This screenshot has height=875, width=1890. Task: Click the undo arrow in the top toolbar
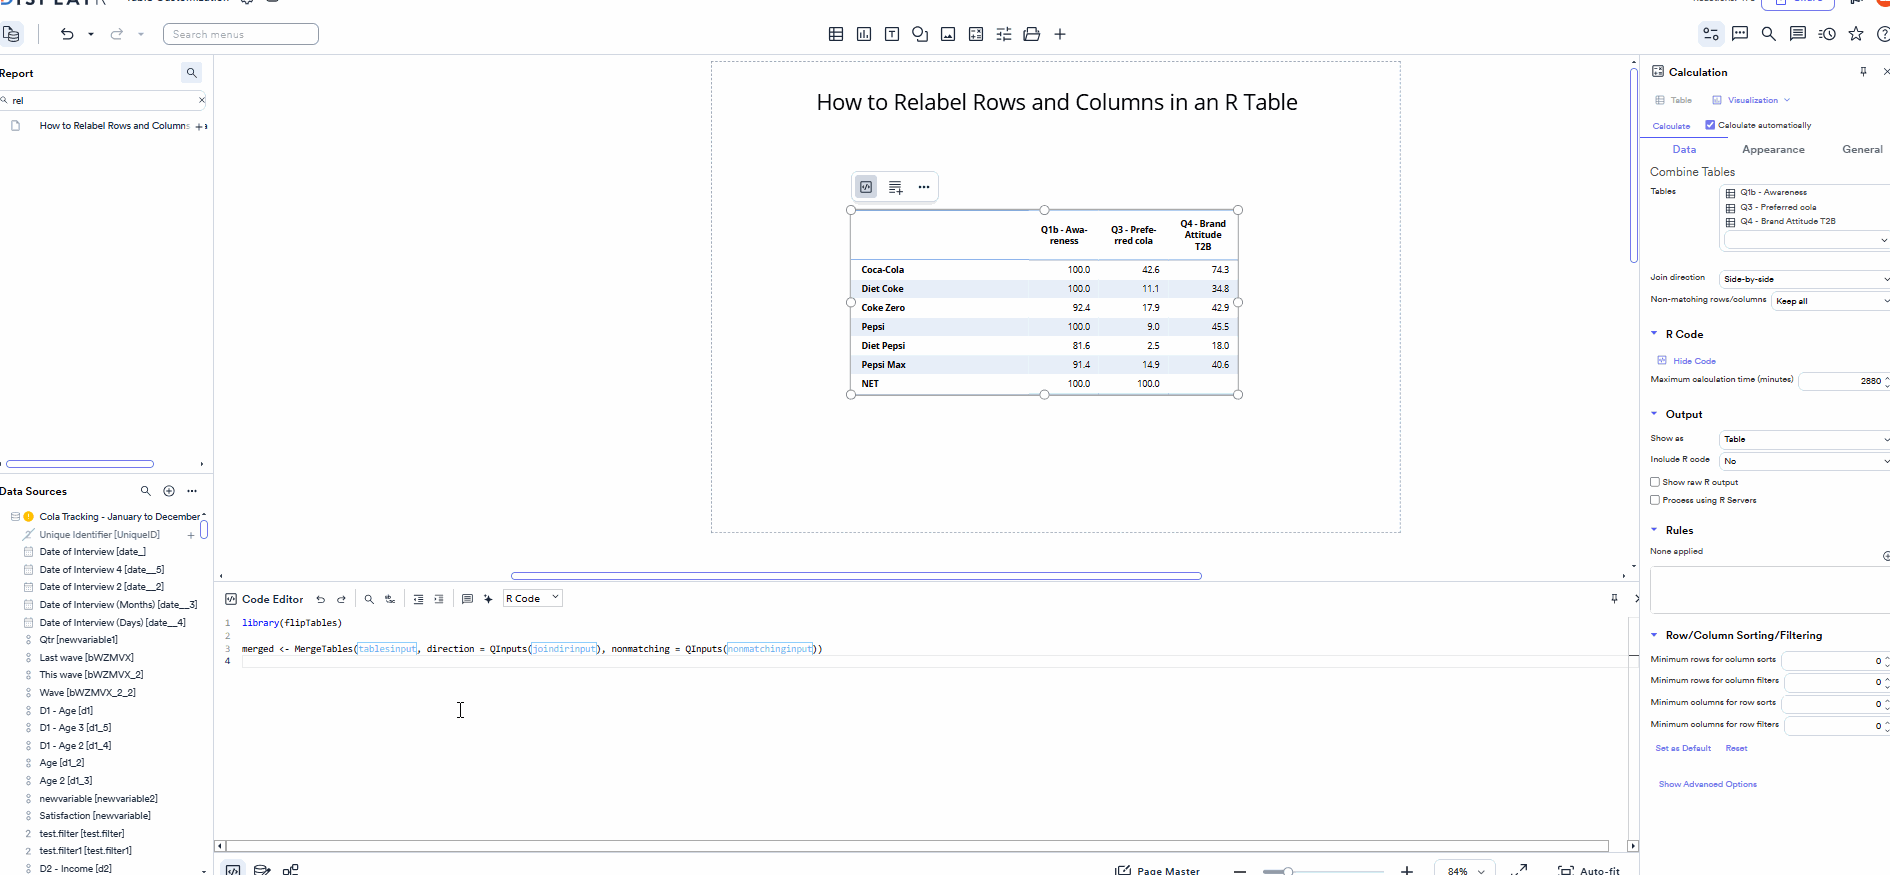67,34
